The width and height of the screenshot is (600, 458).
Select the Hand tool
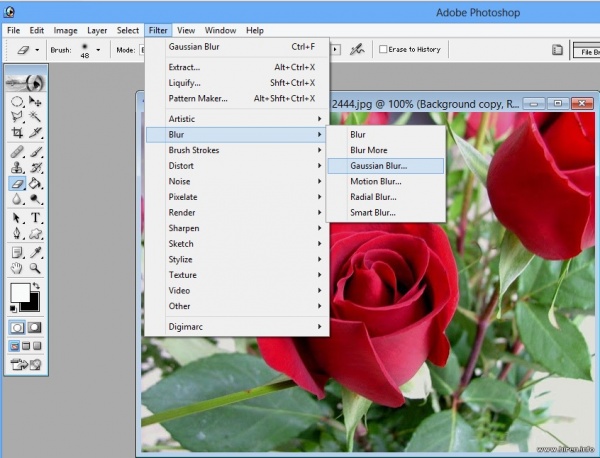17,268
